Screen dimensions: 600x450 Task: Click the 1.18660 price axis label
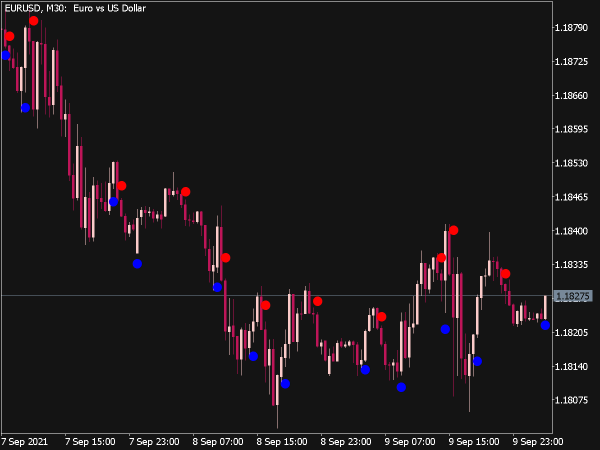point(571,95)
